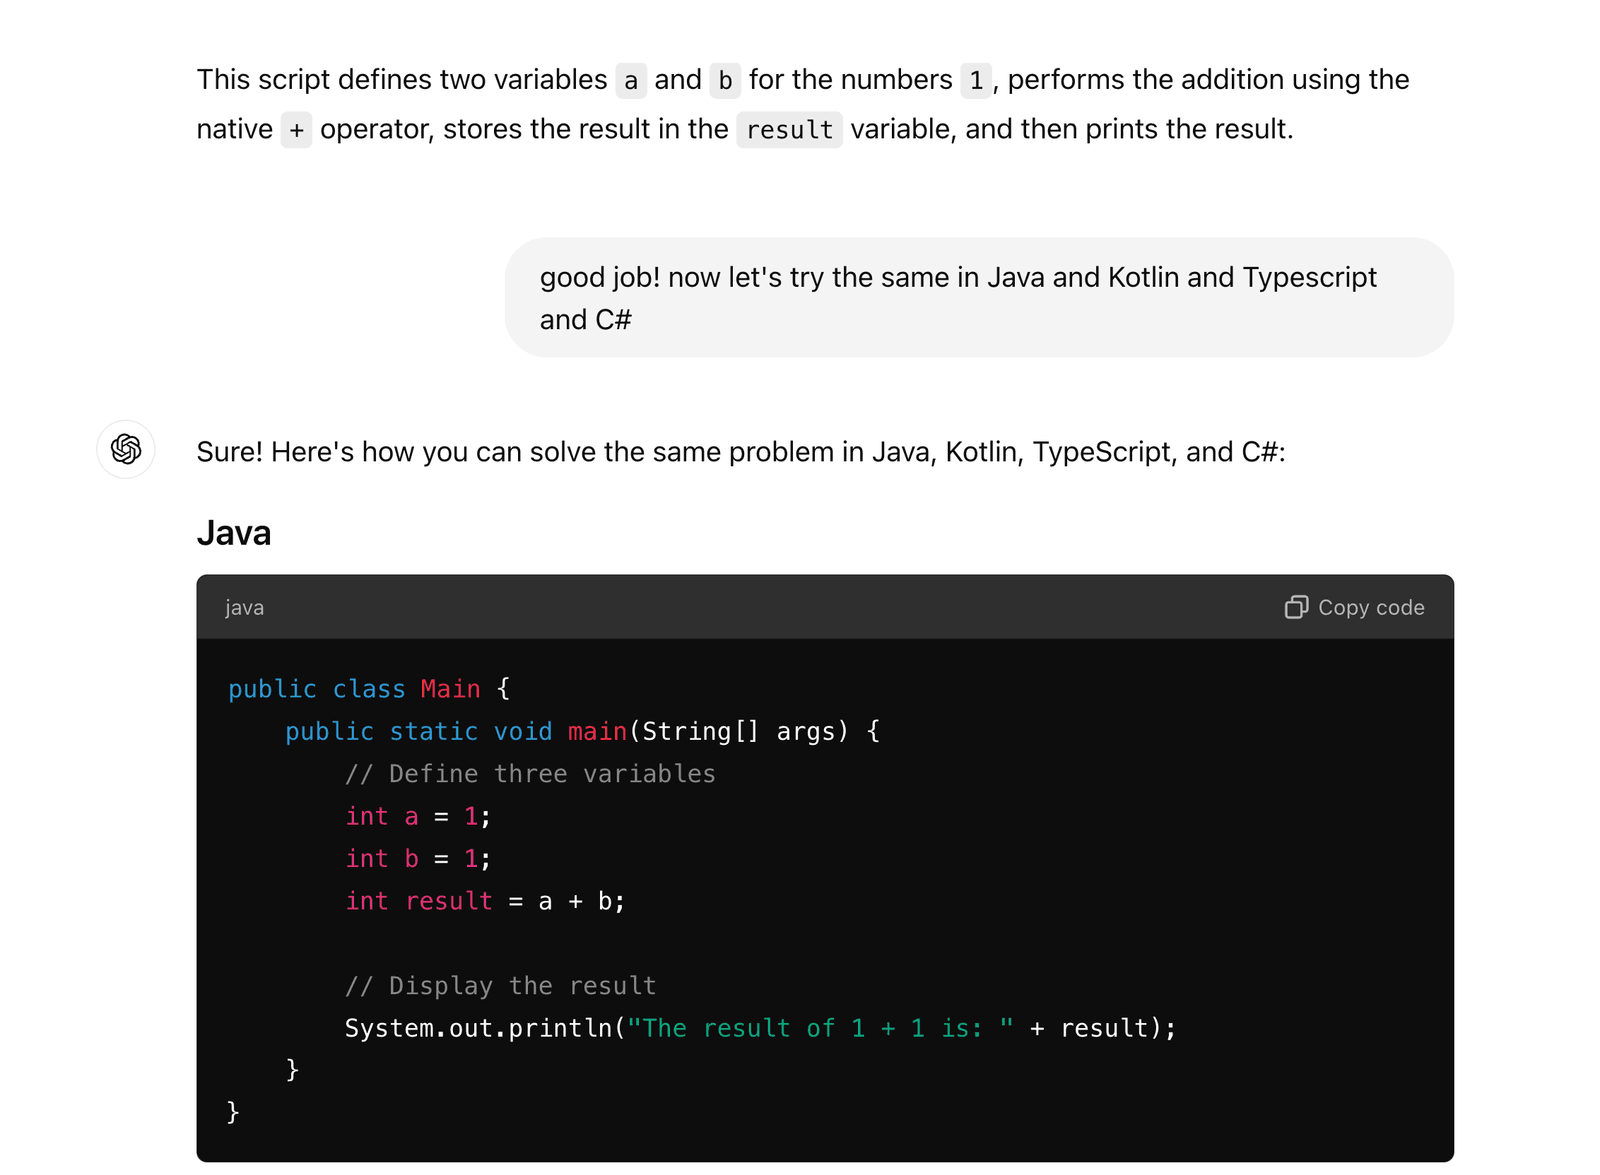Click the ChatGPT logo avatar icon
The image size is (1600, 1175).
point(126,449)
